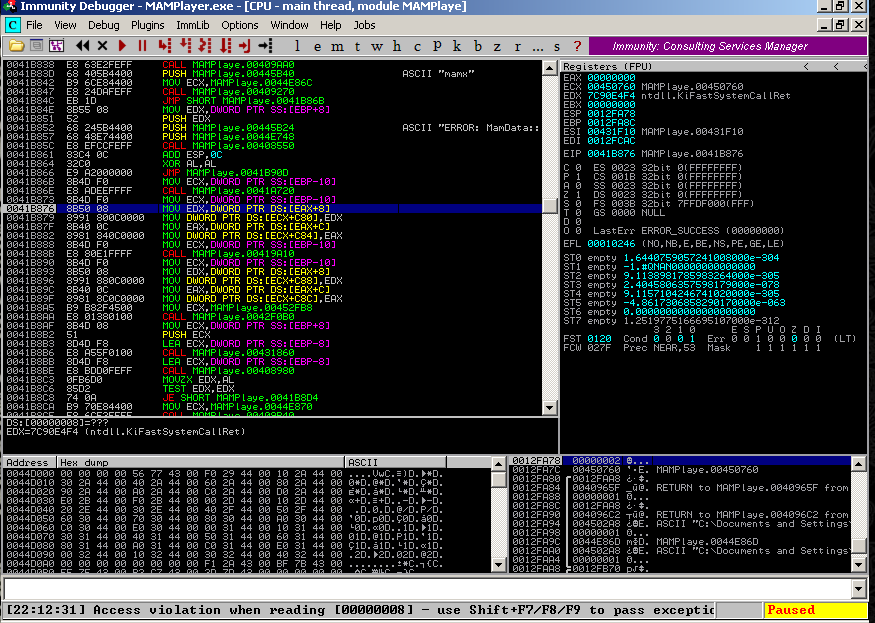Click the purple graph icon in the toolbar
Image resolution: width=875 pixels, height=623 pixels.
pos(56,46)
